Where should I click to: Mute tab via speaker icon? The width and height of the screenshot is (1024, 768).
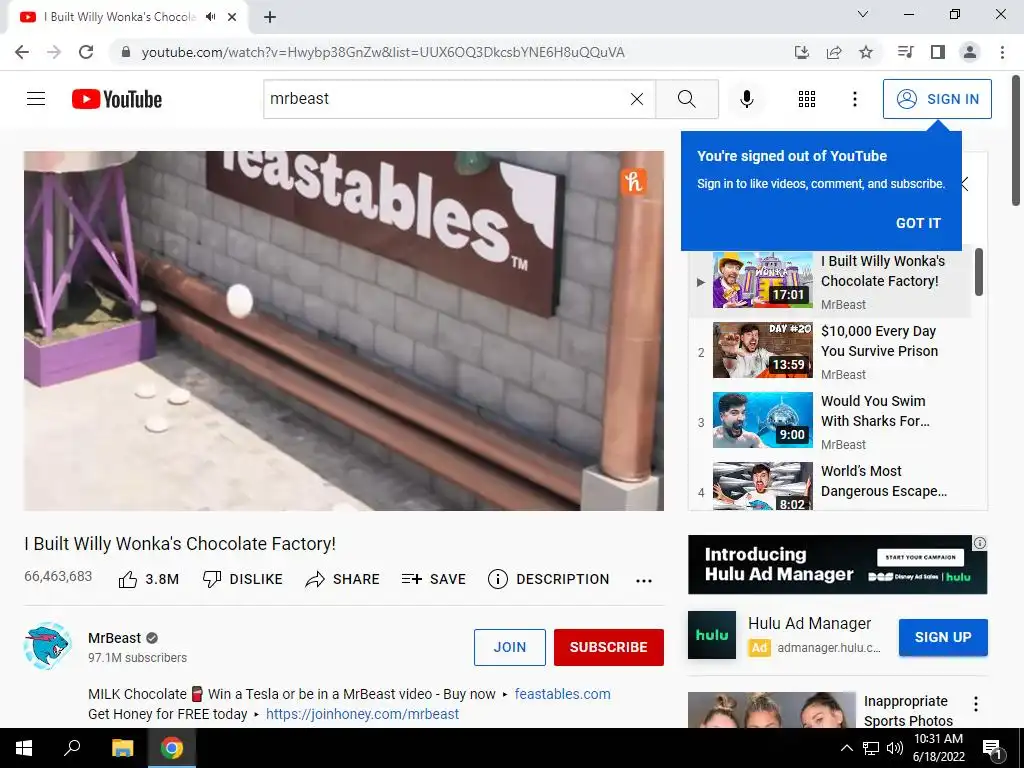(x=211, y=17)
